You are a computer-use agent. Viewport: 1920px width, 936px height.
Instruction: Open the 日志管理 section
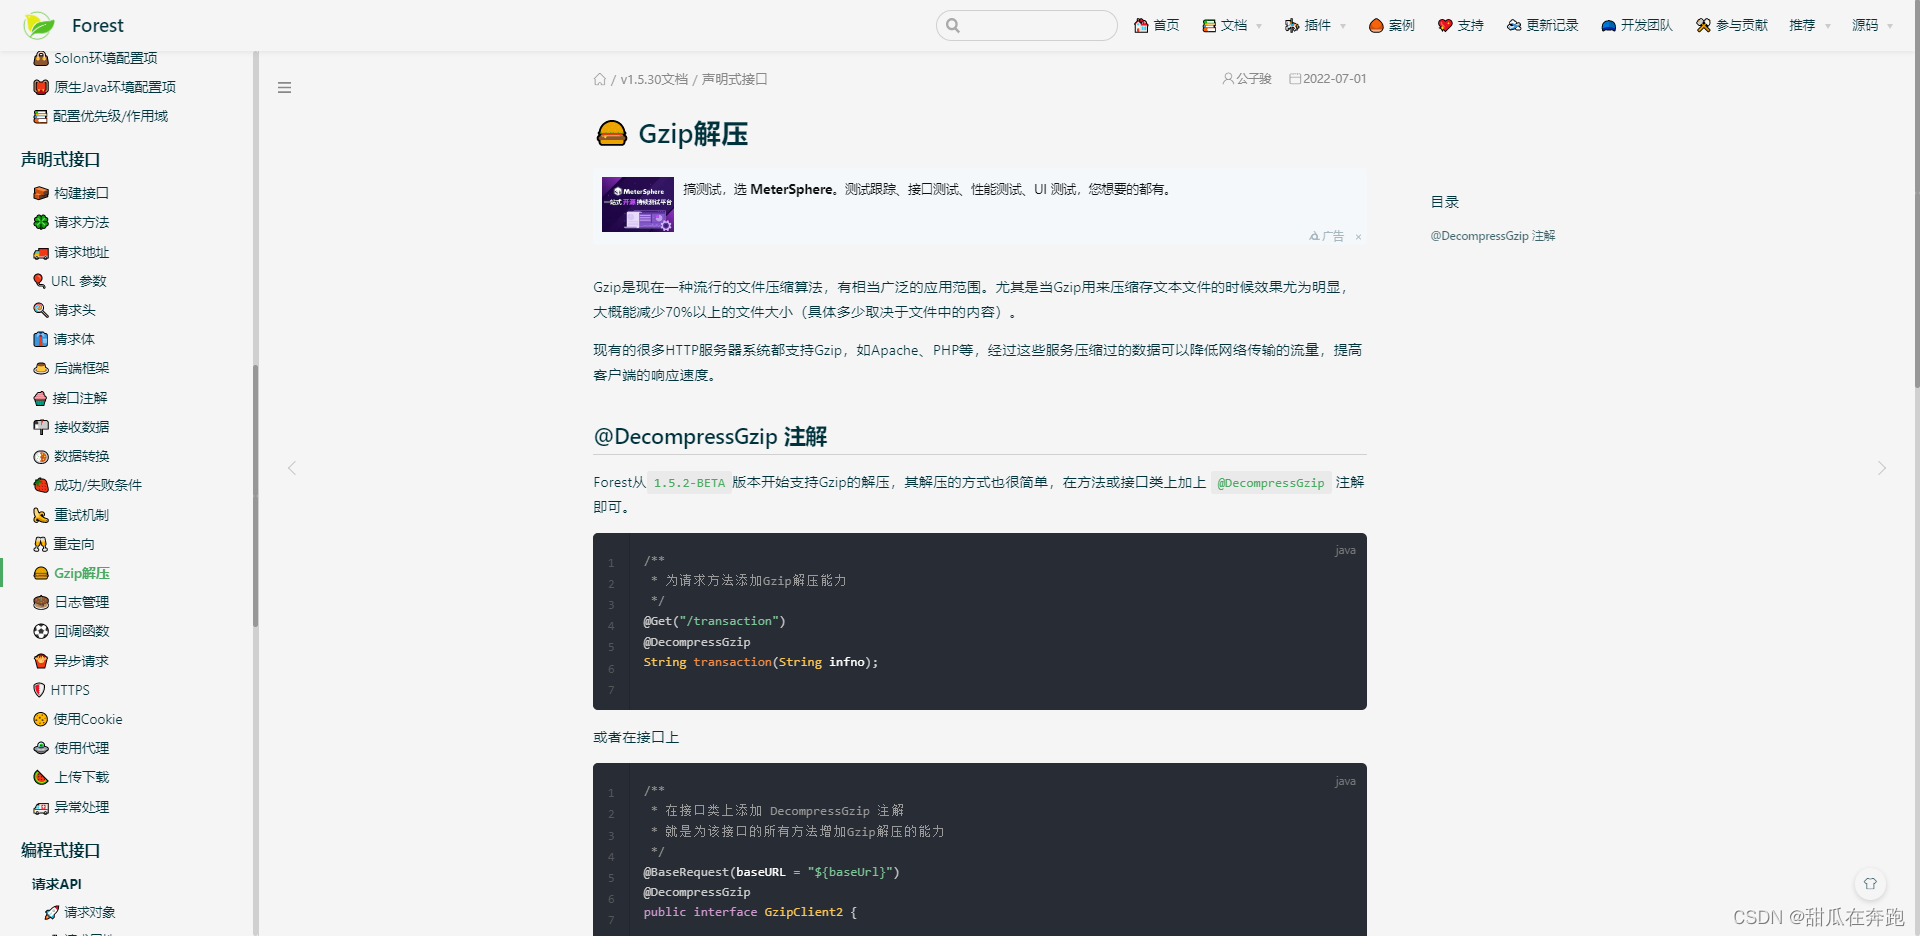80,602
